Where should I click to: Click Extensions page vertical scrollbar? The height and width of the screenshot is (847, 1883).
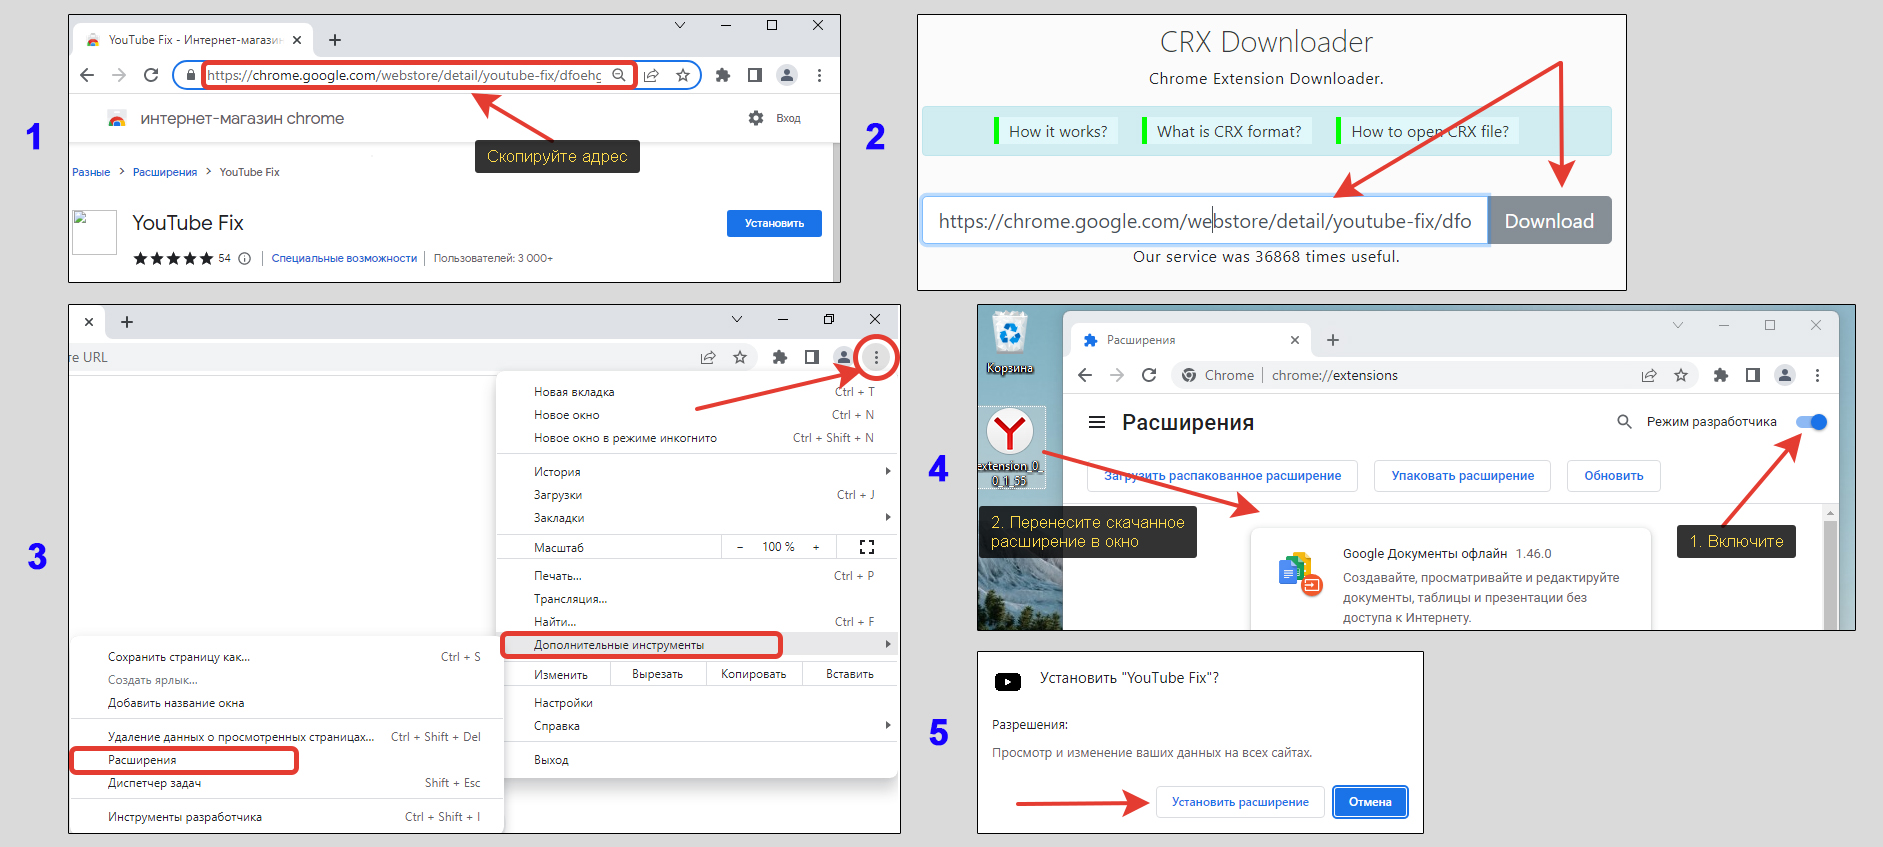1830,568
